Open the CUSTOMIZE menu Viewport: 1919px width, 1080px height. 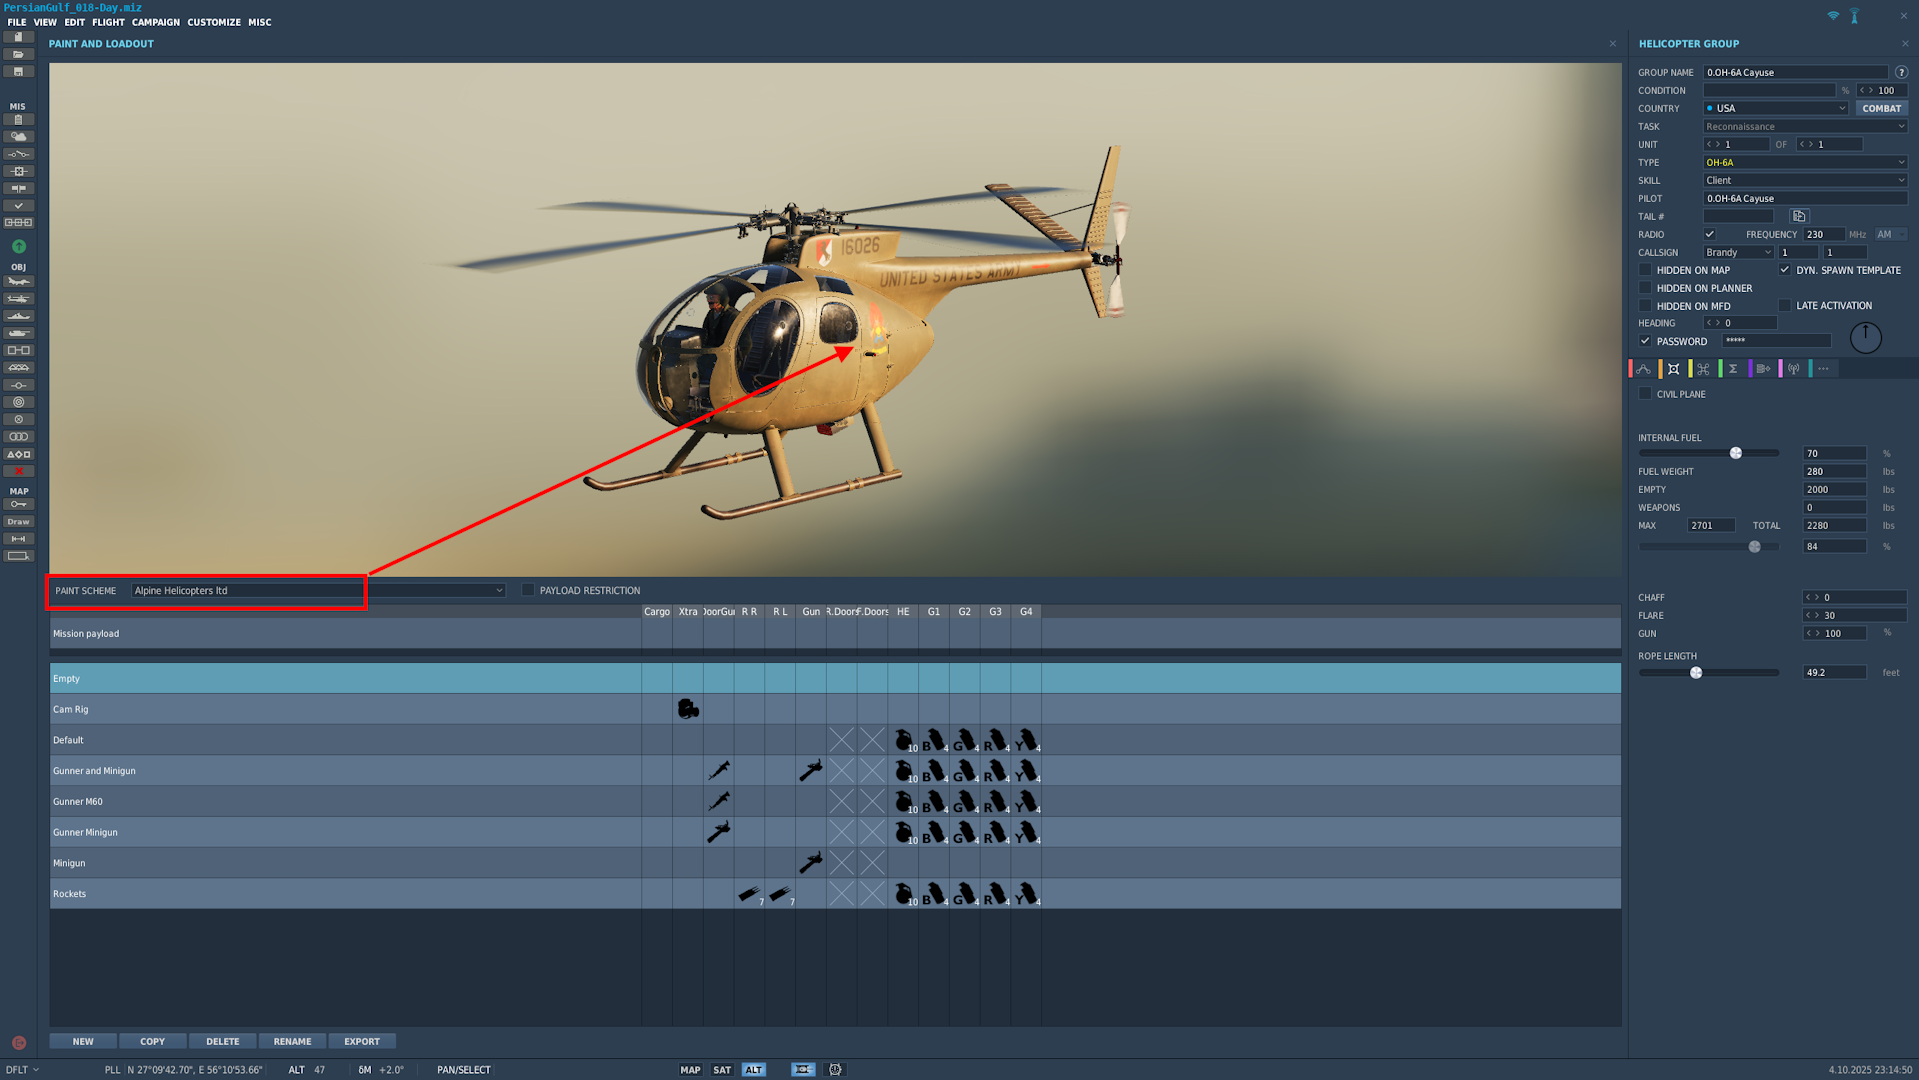point(214,22)
